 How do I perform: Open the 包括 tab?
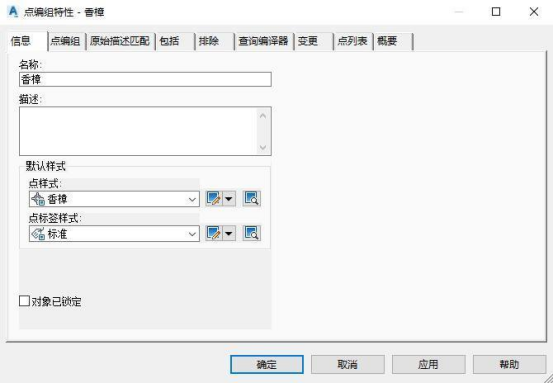coord(175,41)
